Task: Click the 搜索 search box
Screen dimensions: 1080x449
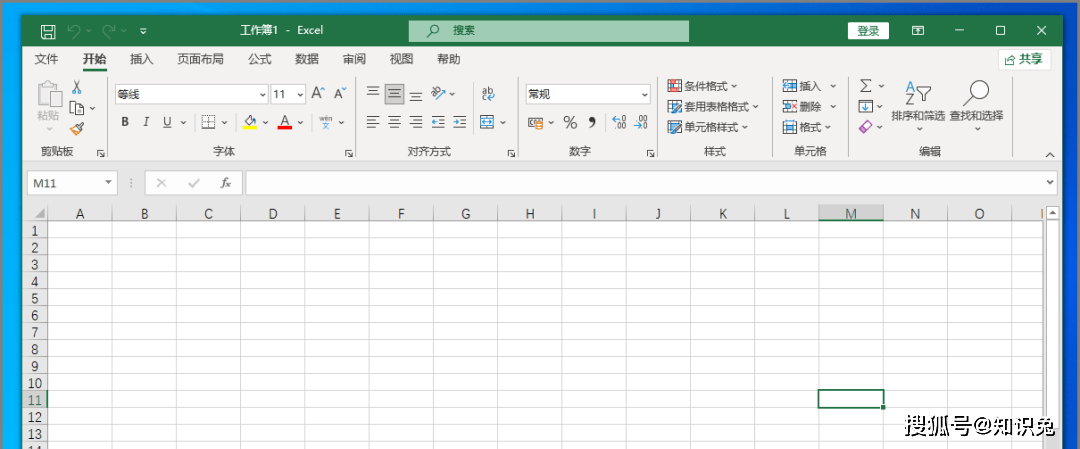Action: [549, 31]
